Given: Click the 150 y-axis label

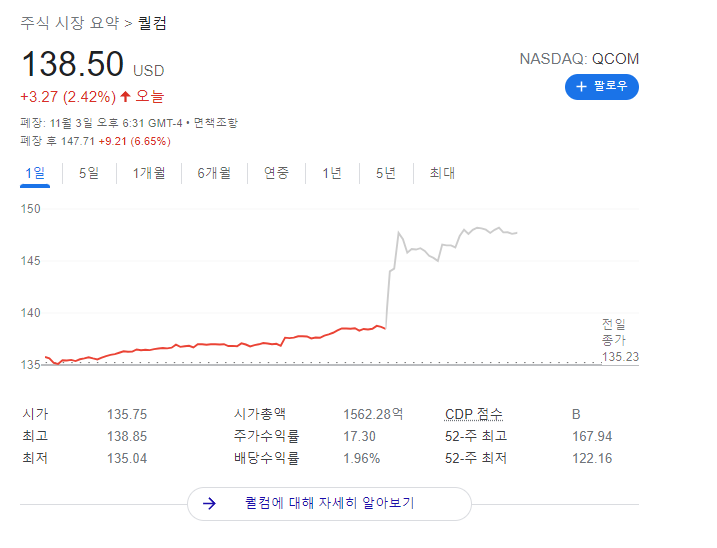Looking at the screenshot, I should tap(31, 209).
